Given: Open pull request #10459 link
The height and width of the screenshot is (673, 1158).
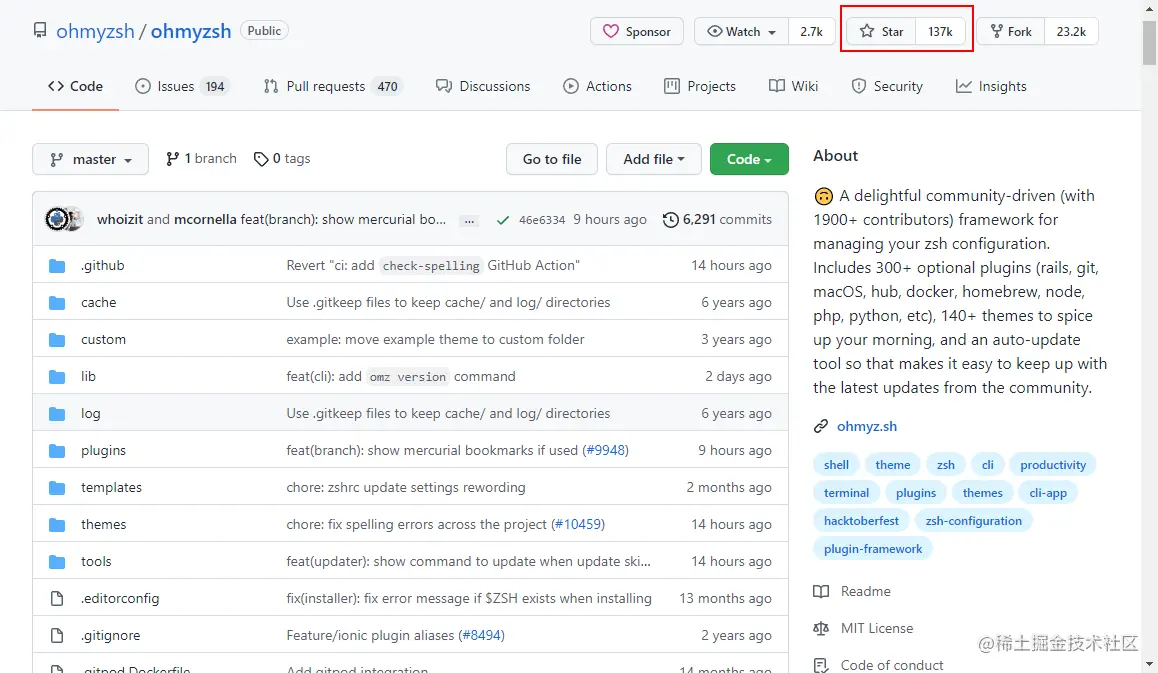Looking at the screenshot, I should [x=578, y=524].
